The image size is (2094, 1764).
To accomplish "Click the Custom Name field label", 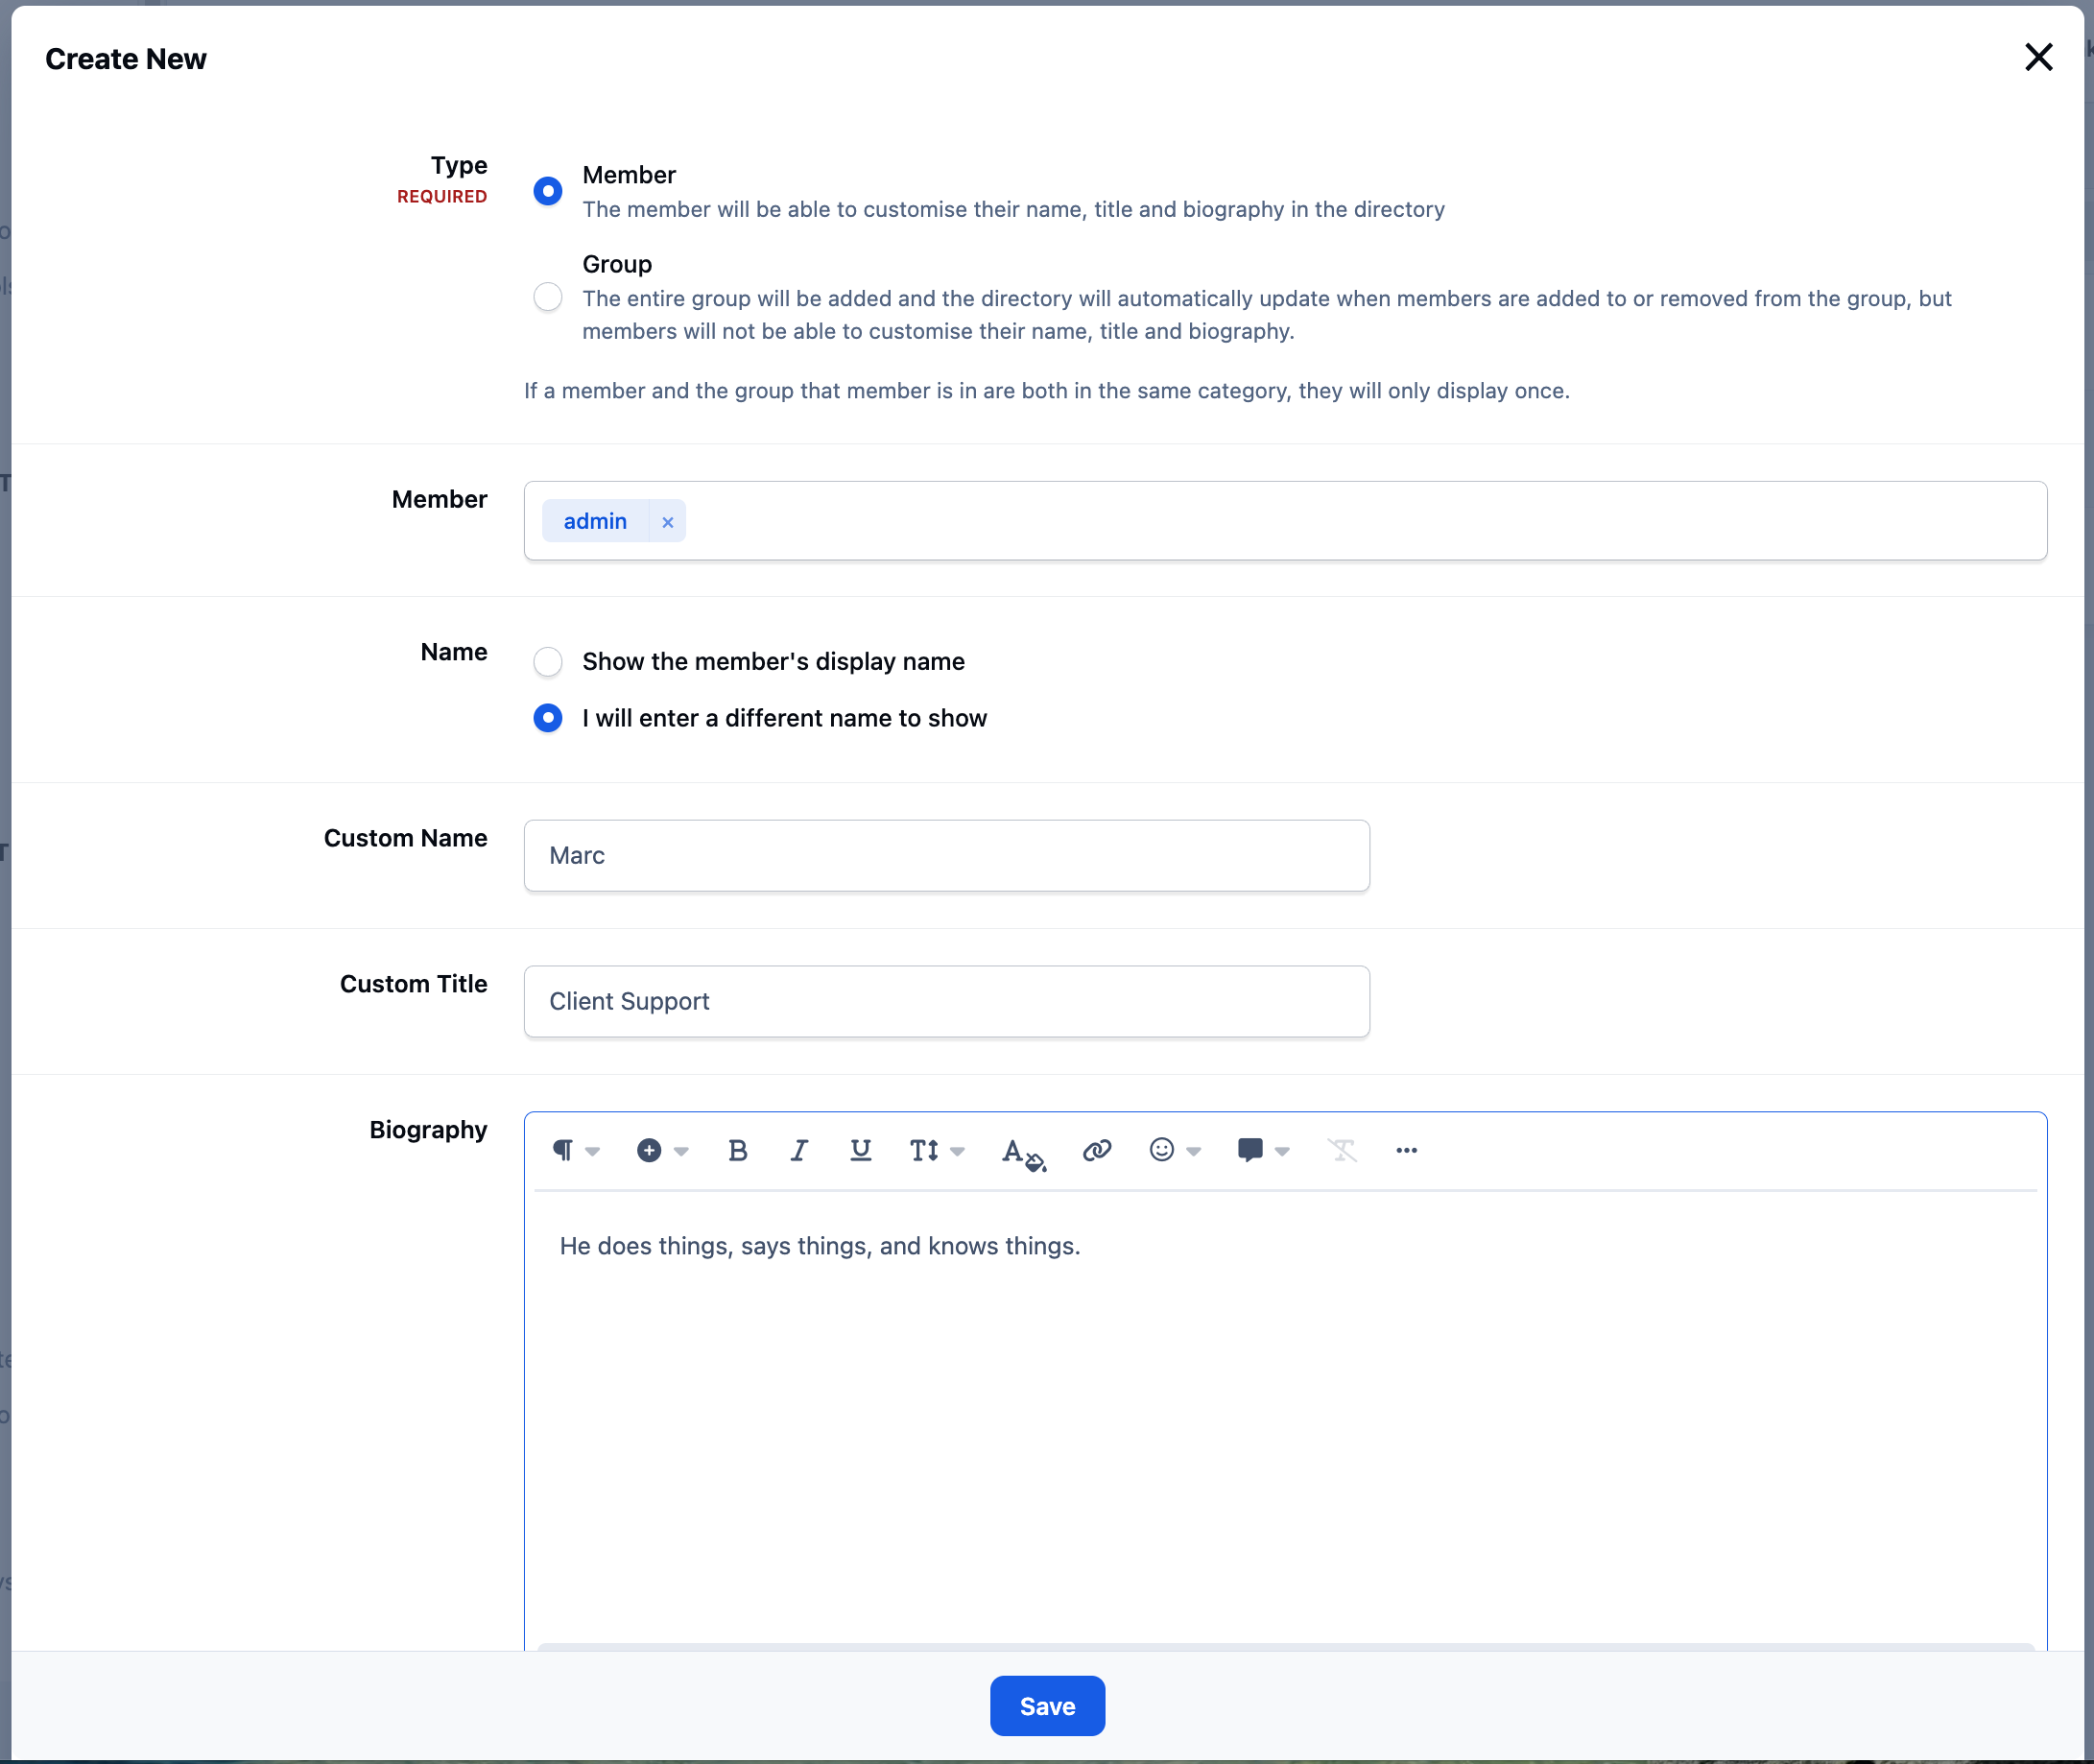I will tap(405, 838).
